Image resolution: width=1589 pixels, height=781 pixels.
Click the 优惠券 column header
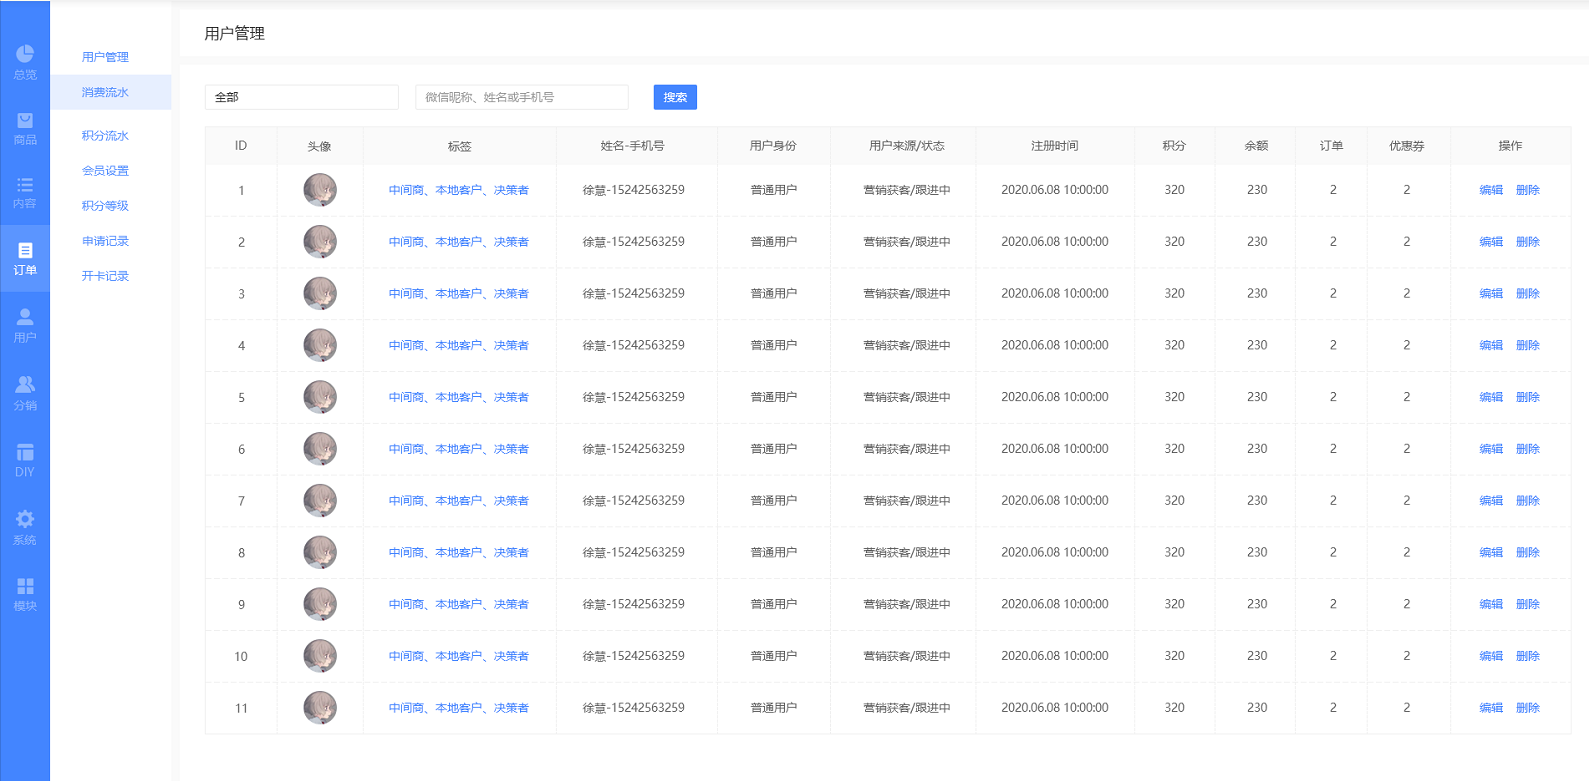click(1406, 146)
